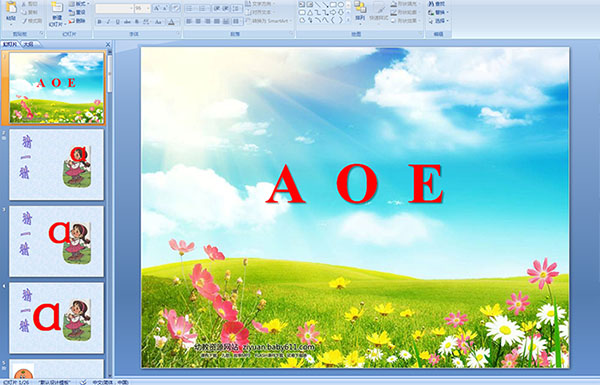Set paragraph alignment to center
The width and height of the screenshot is (600, 385).
pyautogui.click(x=198, y=21)
